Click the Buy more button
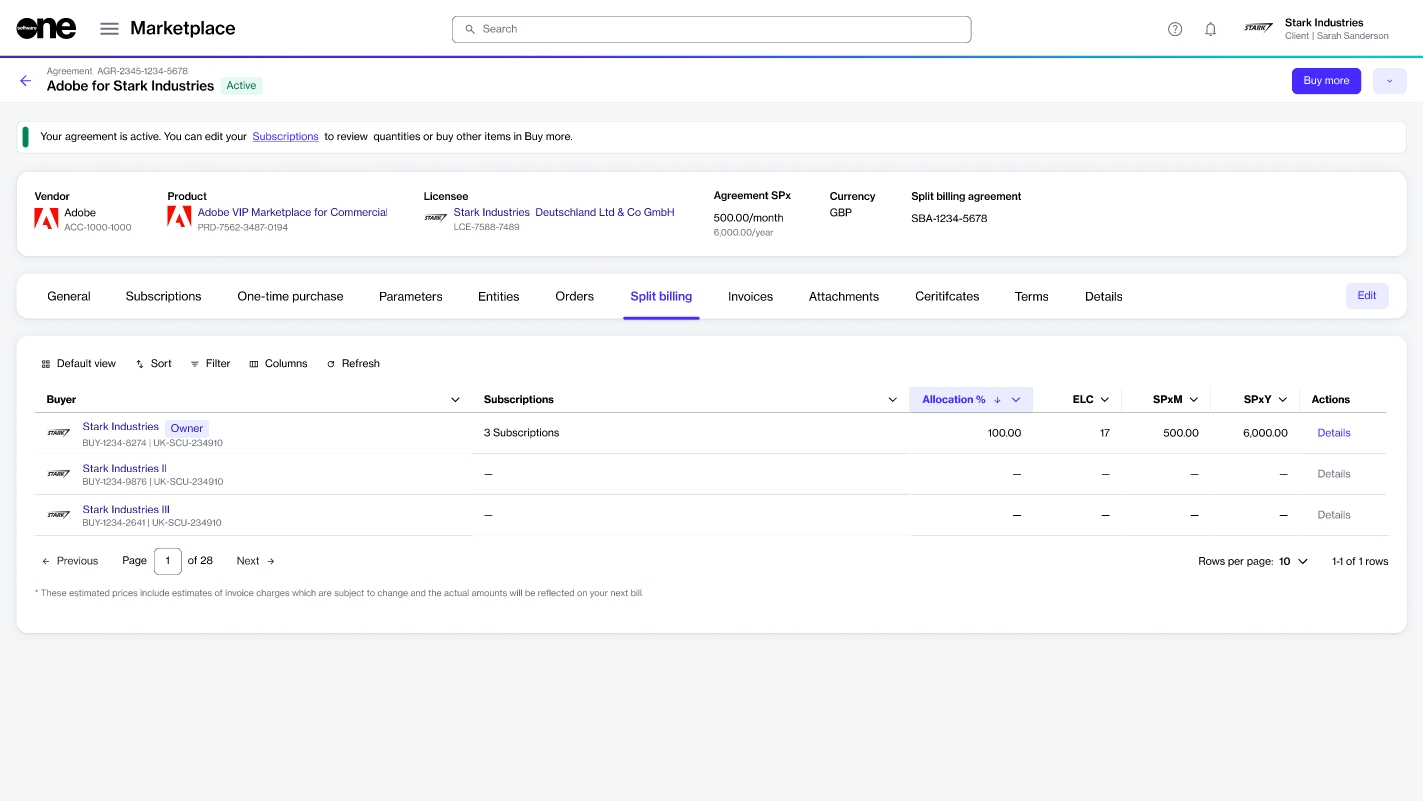This screenshot has width=1423, height=801. pos(1325,81)
